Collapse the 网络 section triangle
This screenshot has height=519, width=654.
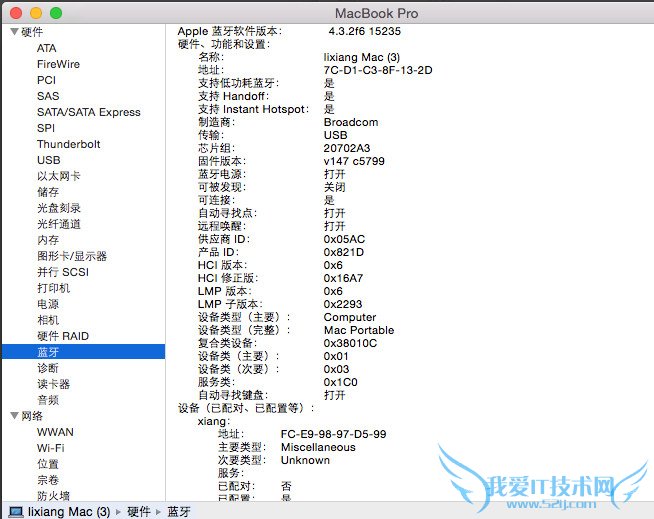[x=15, y=416]
